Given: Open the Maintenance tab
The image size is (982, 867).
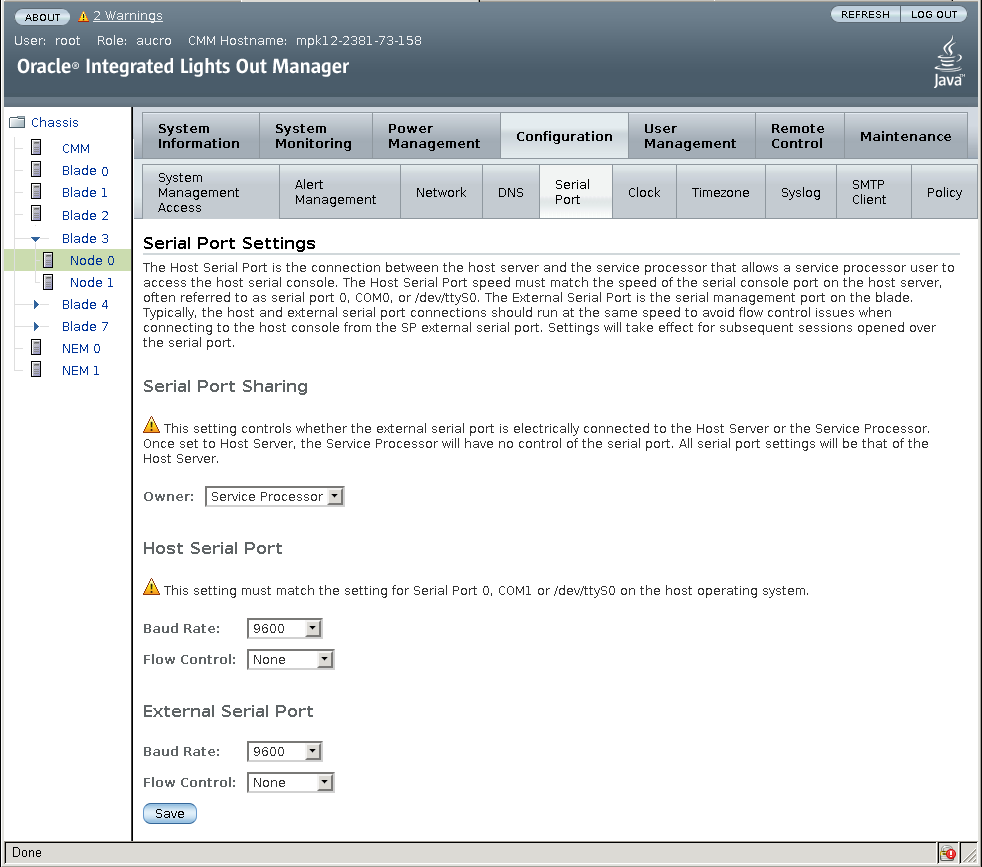Looking at the screenshot, I should click(906, 136).
